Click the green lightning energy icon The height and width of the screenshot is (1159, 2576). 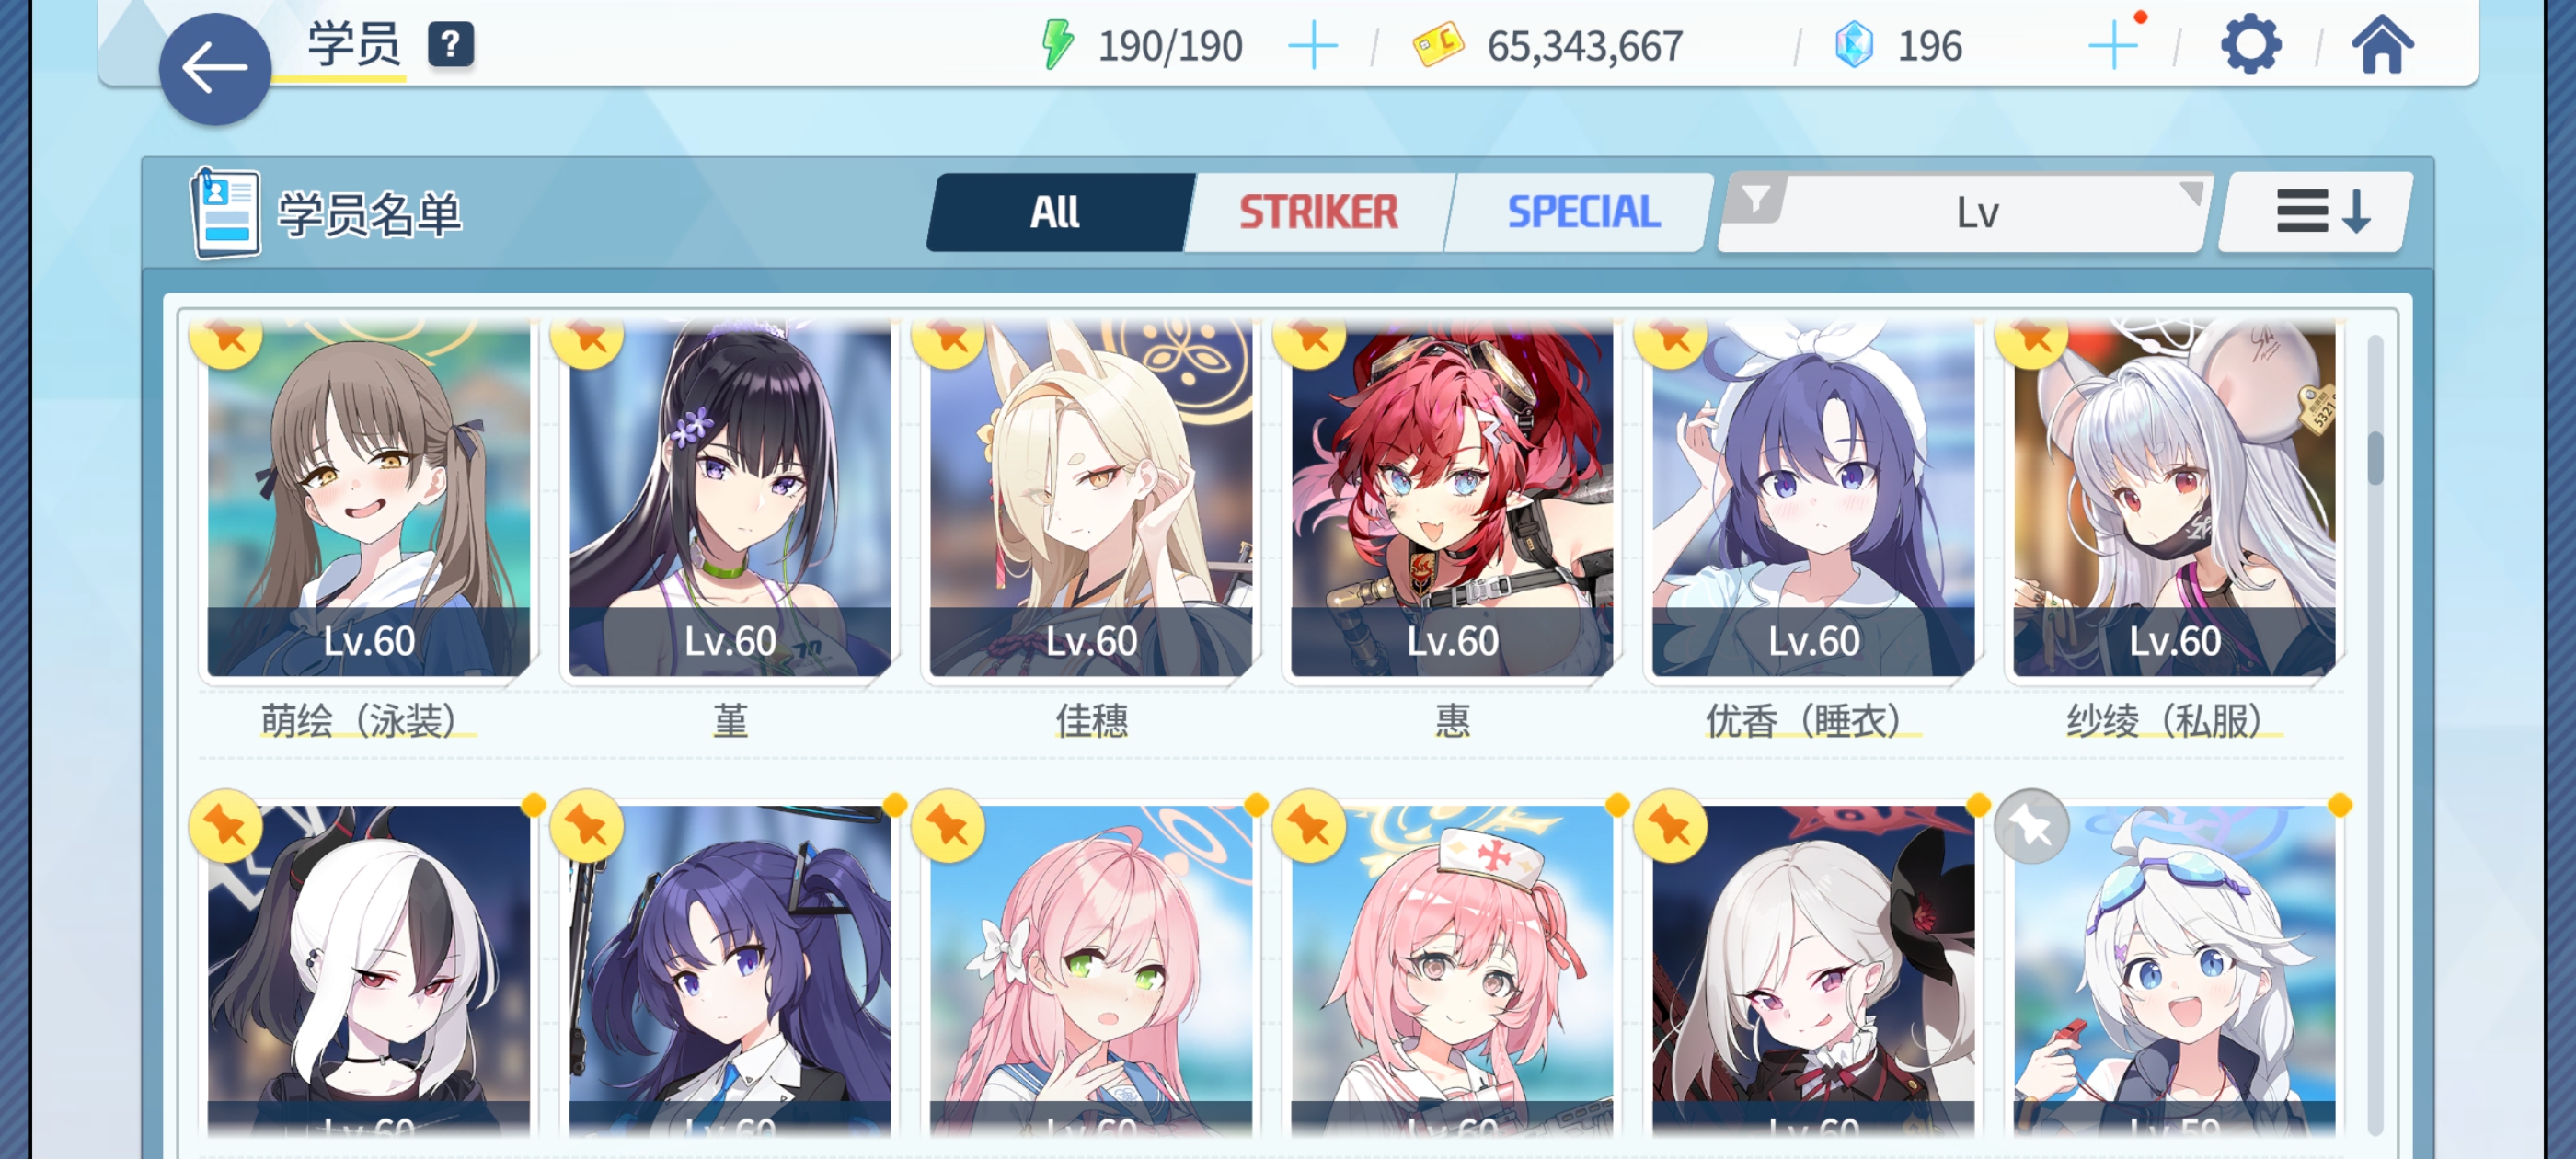click(x=1057, y=45)
